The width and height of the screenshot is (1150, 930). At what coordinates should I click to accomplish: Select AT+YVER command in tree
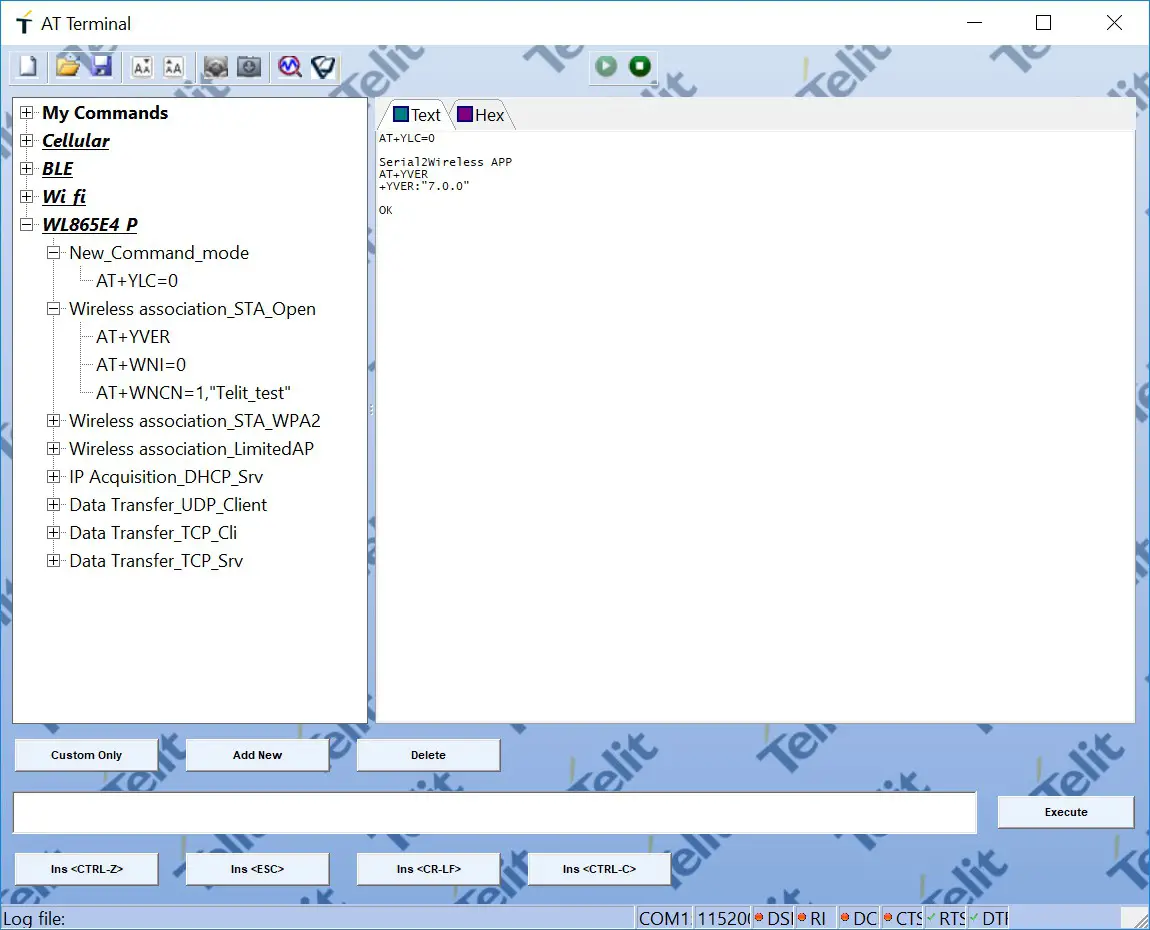[x=133, y=337]
